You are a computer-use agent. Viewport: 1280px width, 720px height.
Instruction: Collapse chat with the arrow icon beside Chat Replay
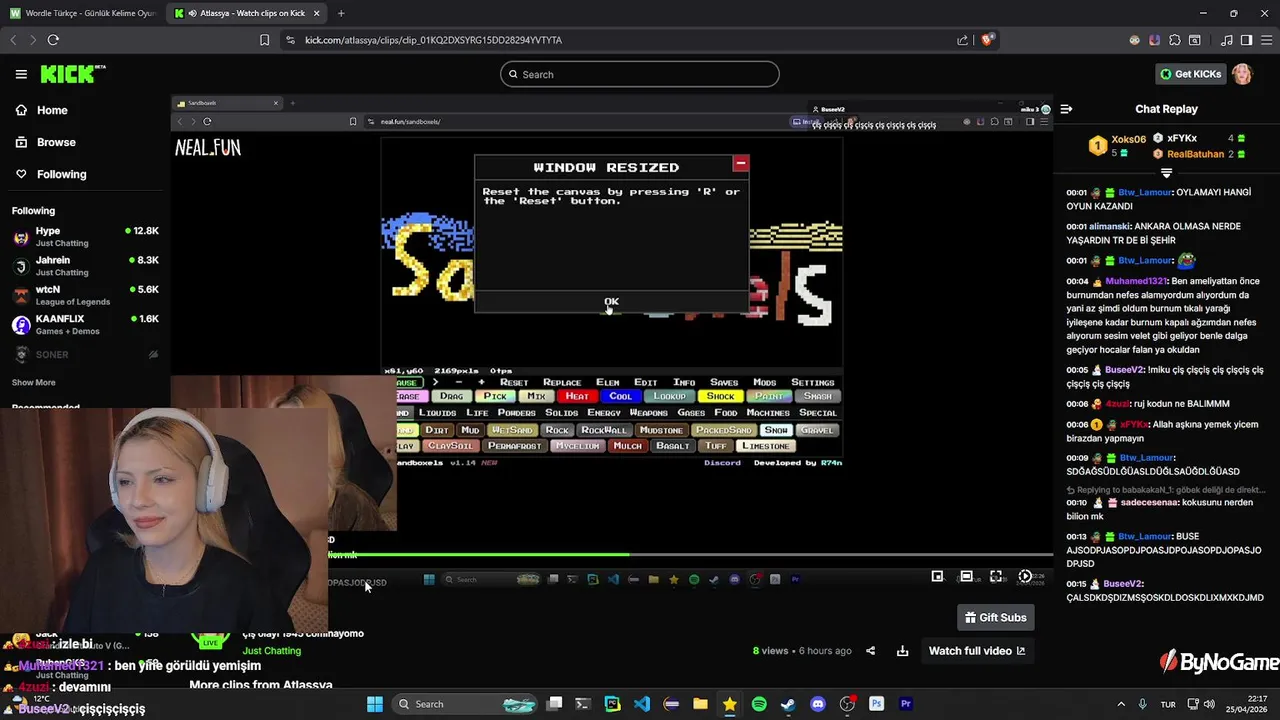pyautogui.click(x=1066, y=109)
